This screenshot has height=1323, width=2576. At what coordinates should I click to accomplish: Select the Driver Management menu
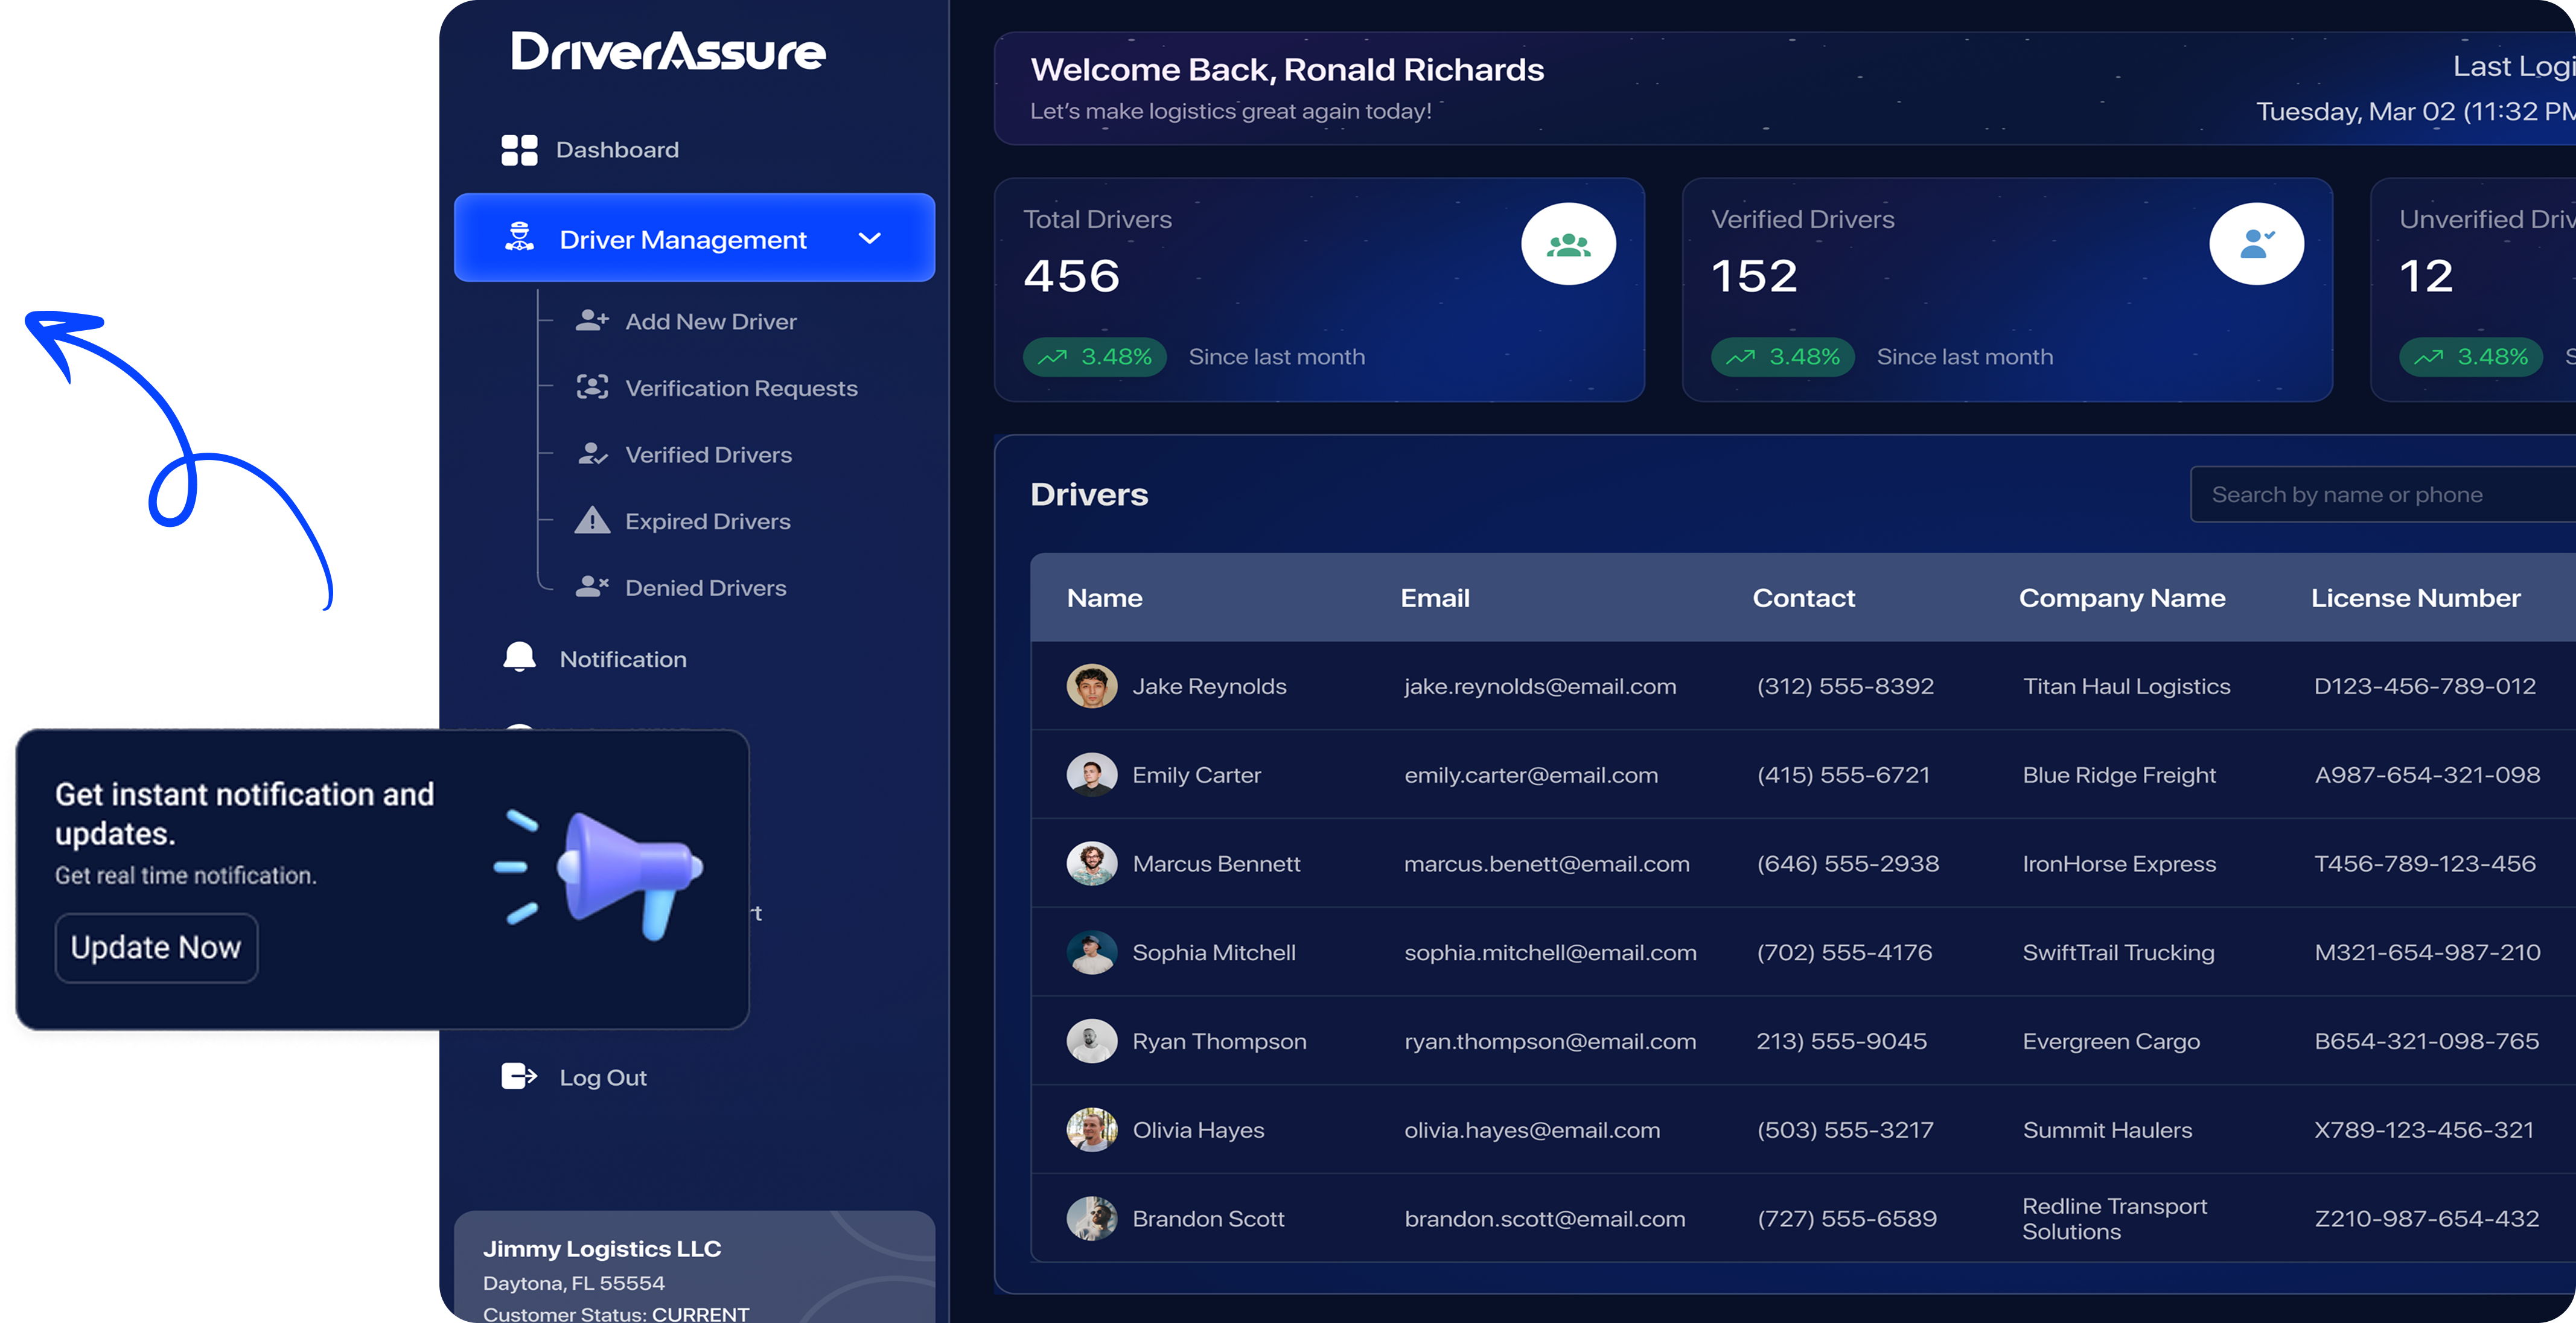(x=682, y=239)
